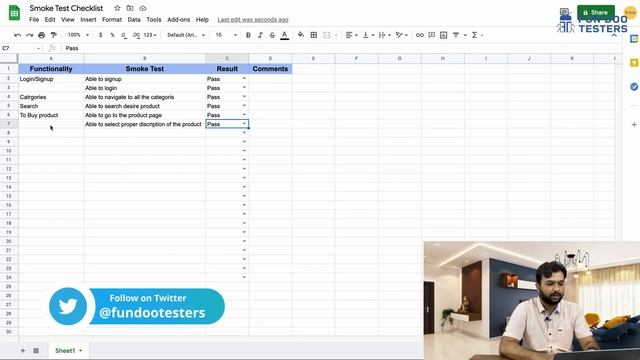Format as percent icon
The height and width of the screenshot is (360, 640).
point(112,36)
